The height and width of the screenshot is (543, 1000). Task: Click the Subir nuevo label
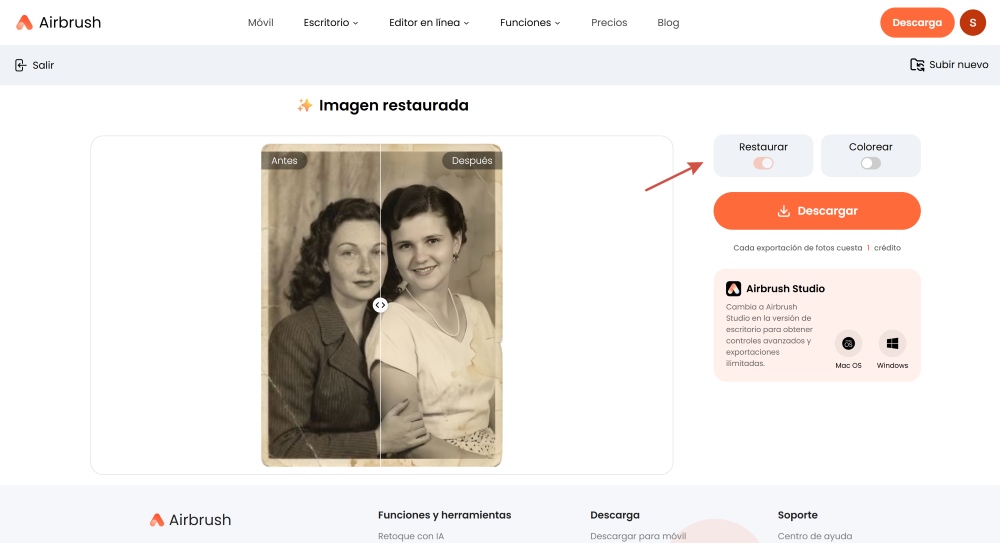959,64
